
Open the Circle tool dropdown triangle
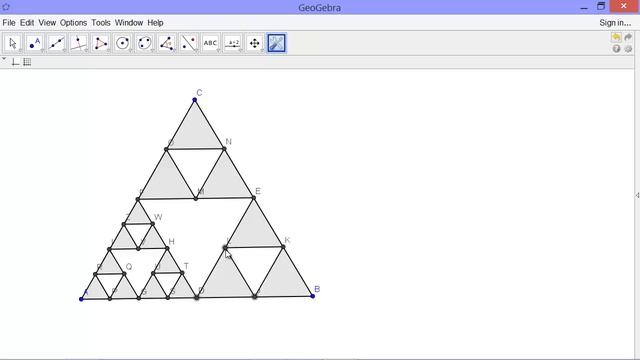pyautogui.click(x=130, y=51)
